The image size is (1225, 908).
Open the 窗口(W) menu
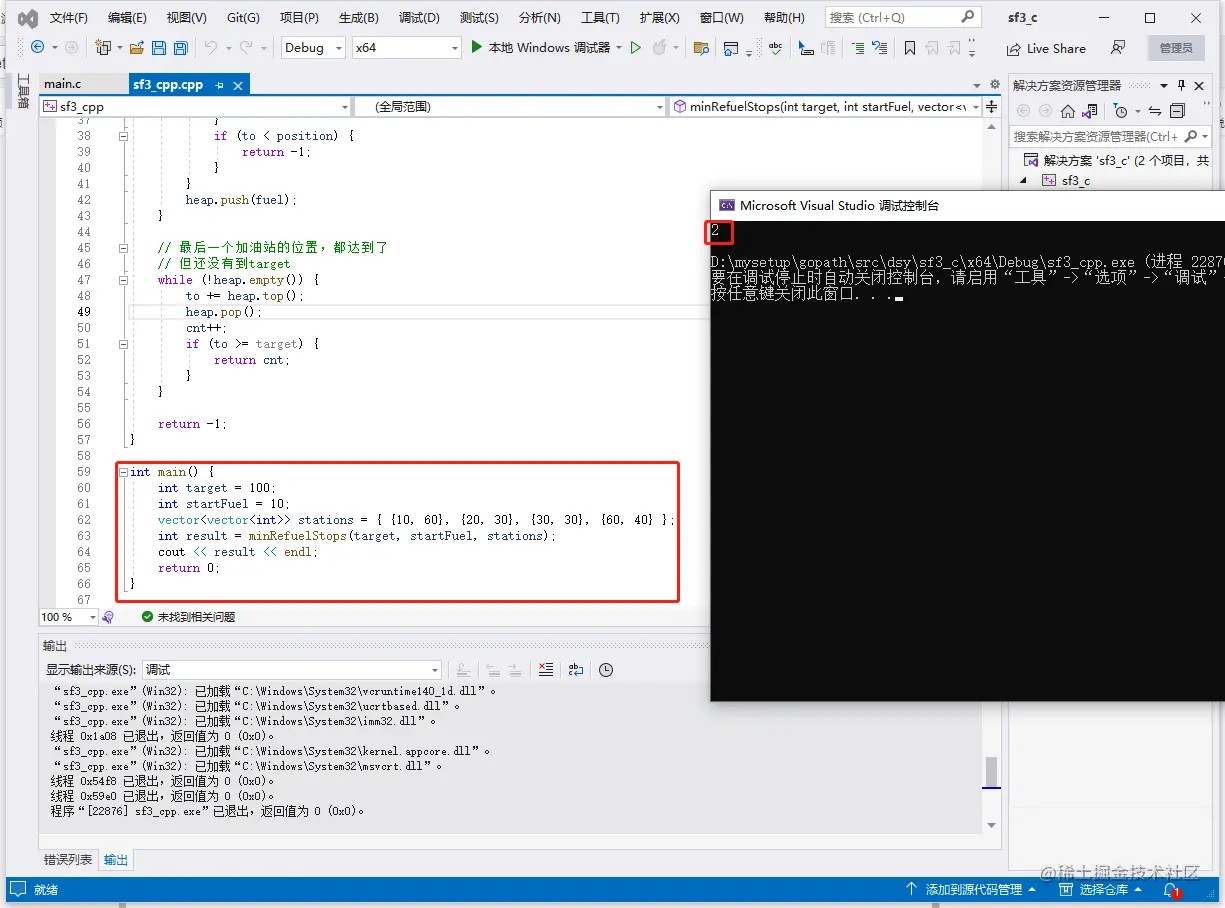click(721, 18)
